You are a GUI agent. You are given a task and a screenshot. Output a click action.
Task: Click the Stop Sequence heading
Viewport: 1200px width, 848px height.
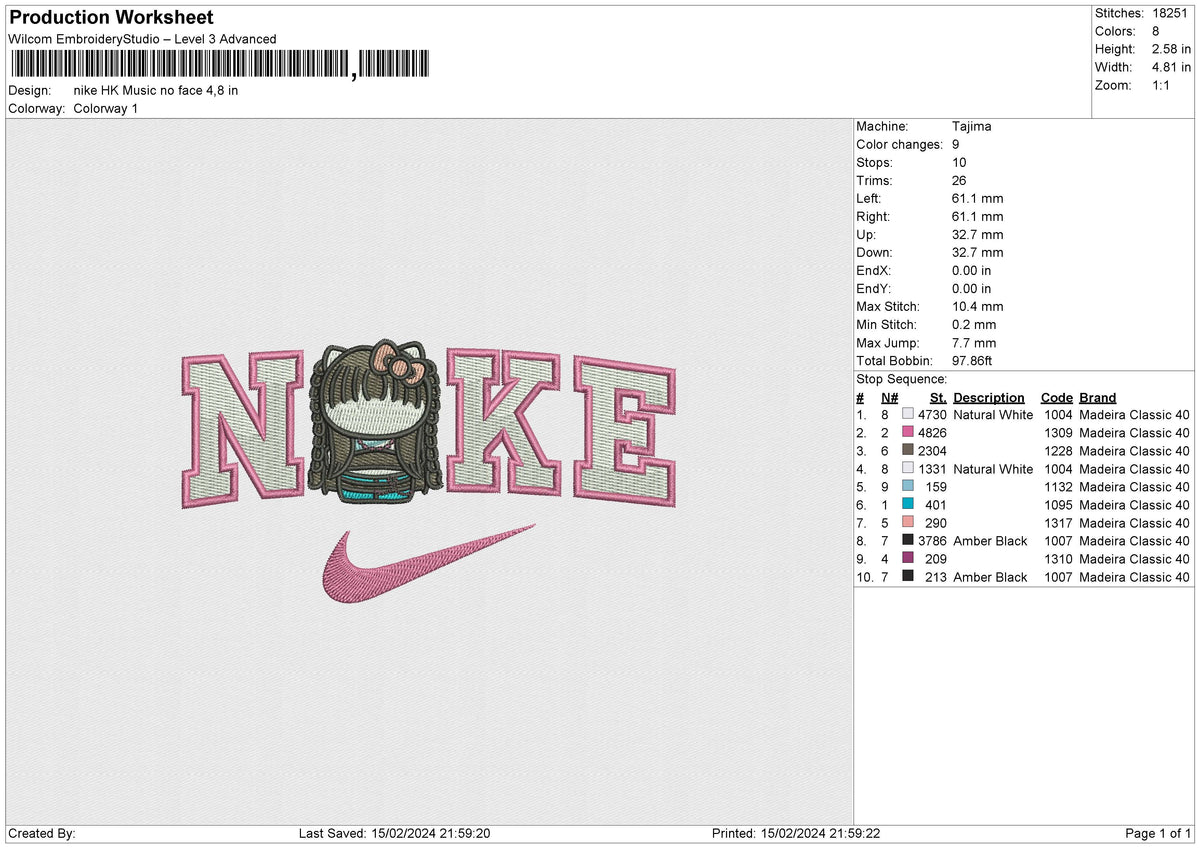click(x=902, y=380)
